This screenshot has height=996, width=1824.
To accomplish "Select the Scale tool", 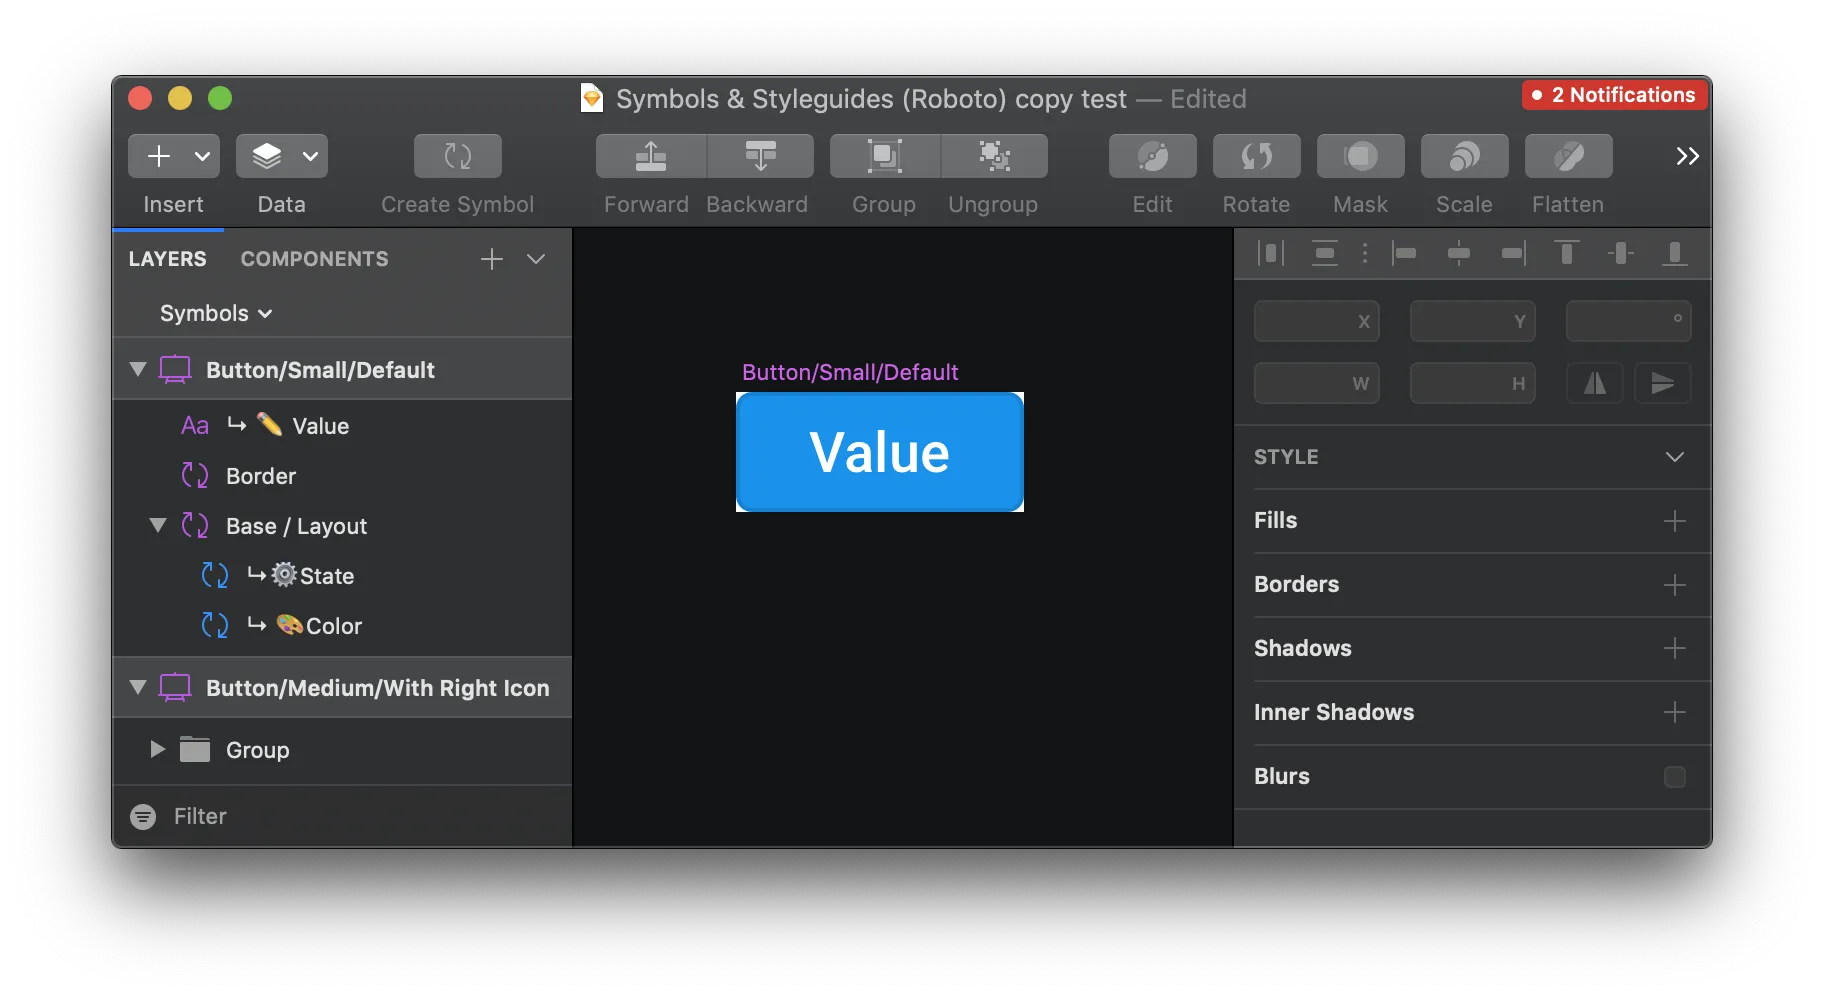I will pyautogui.click(x=1463, y=156).
